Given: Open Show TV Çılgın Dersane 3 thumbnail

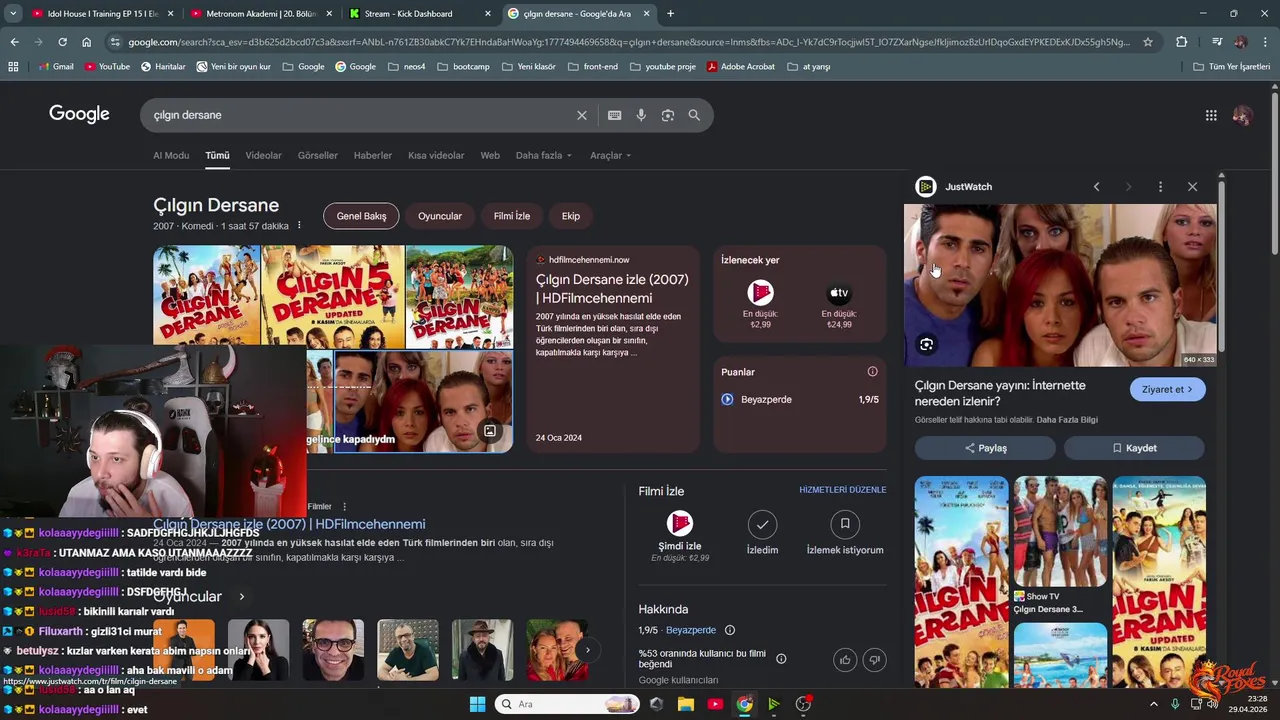Looking at the screenshot, I should click(x=1060, y=547).
